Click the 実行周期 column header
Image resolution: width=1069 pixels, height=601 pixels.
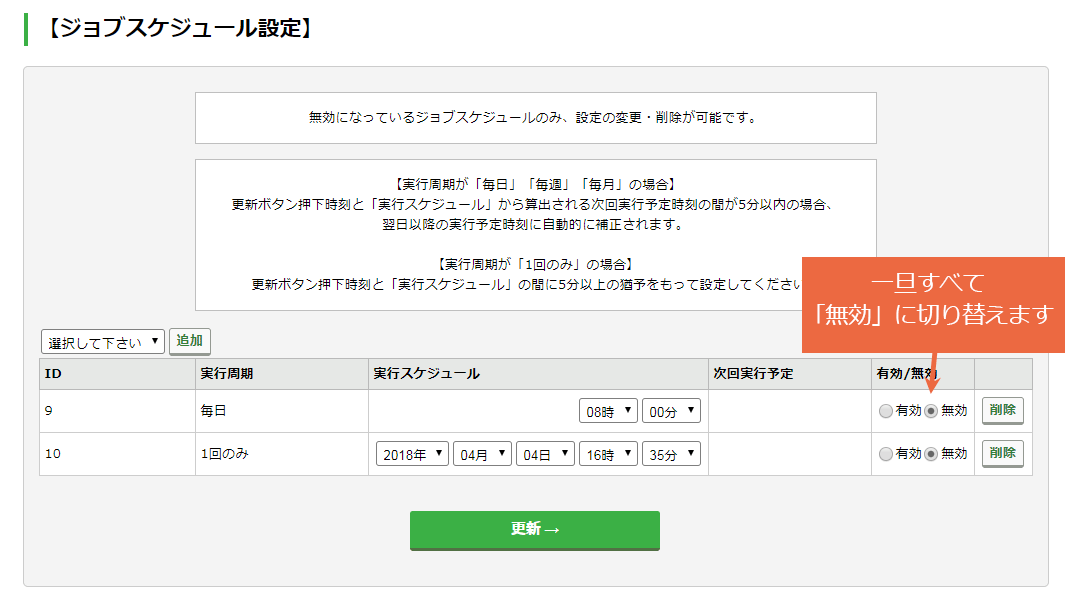282,374
